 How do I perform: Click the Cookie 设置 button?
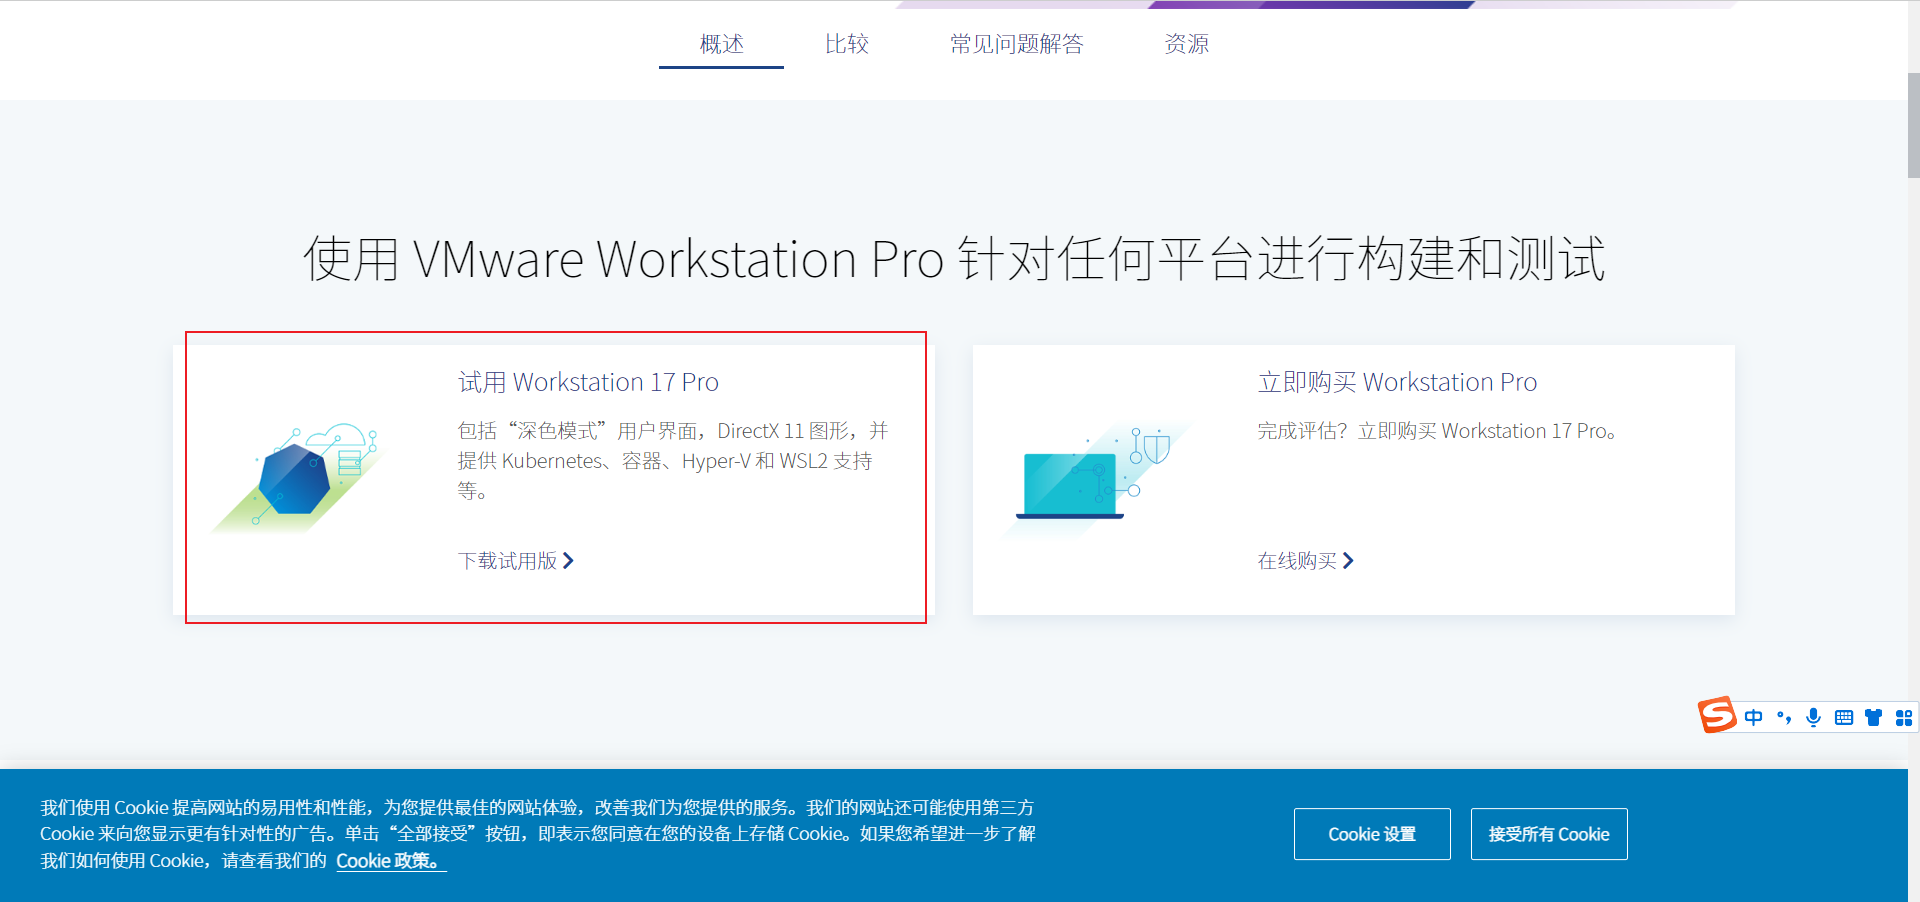1372,834
